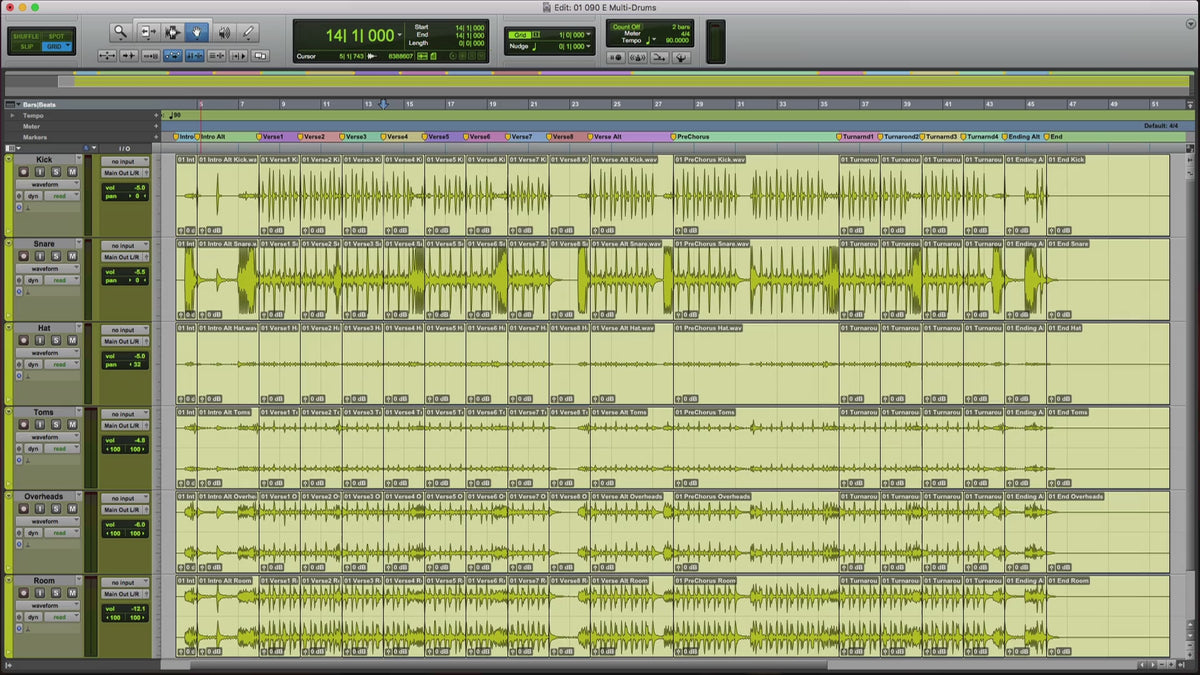The height and width of the screenshot is (675, 1200).
Task: Record-enable the Hat track
Action: (24, 340)
